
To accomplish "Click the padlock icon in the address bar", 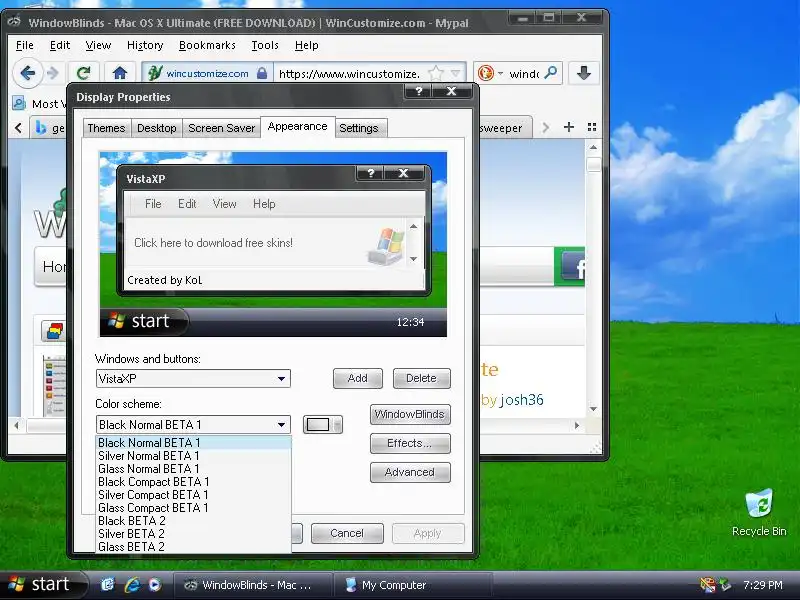I will point(262,73).
